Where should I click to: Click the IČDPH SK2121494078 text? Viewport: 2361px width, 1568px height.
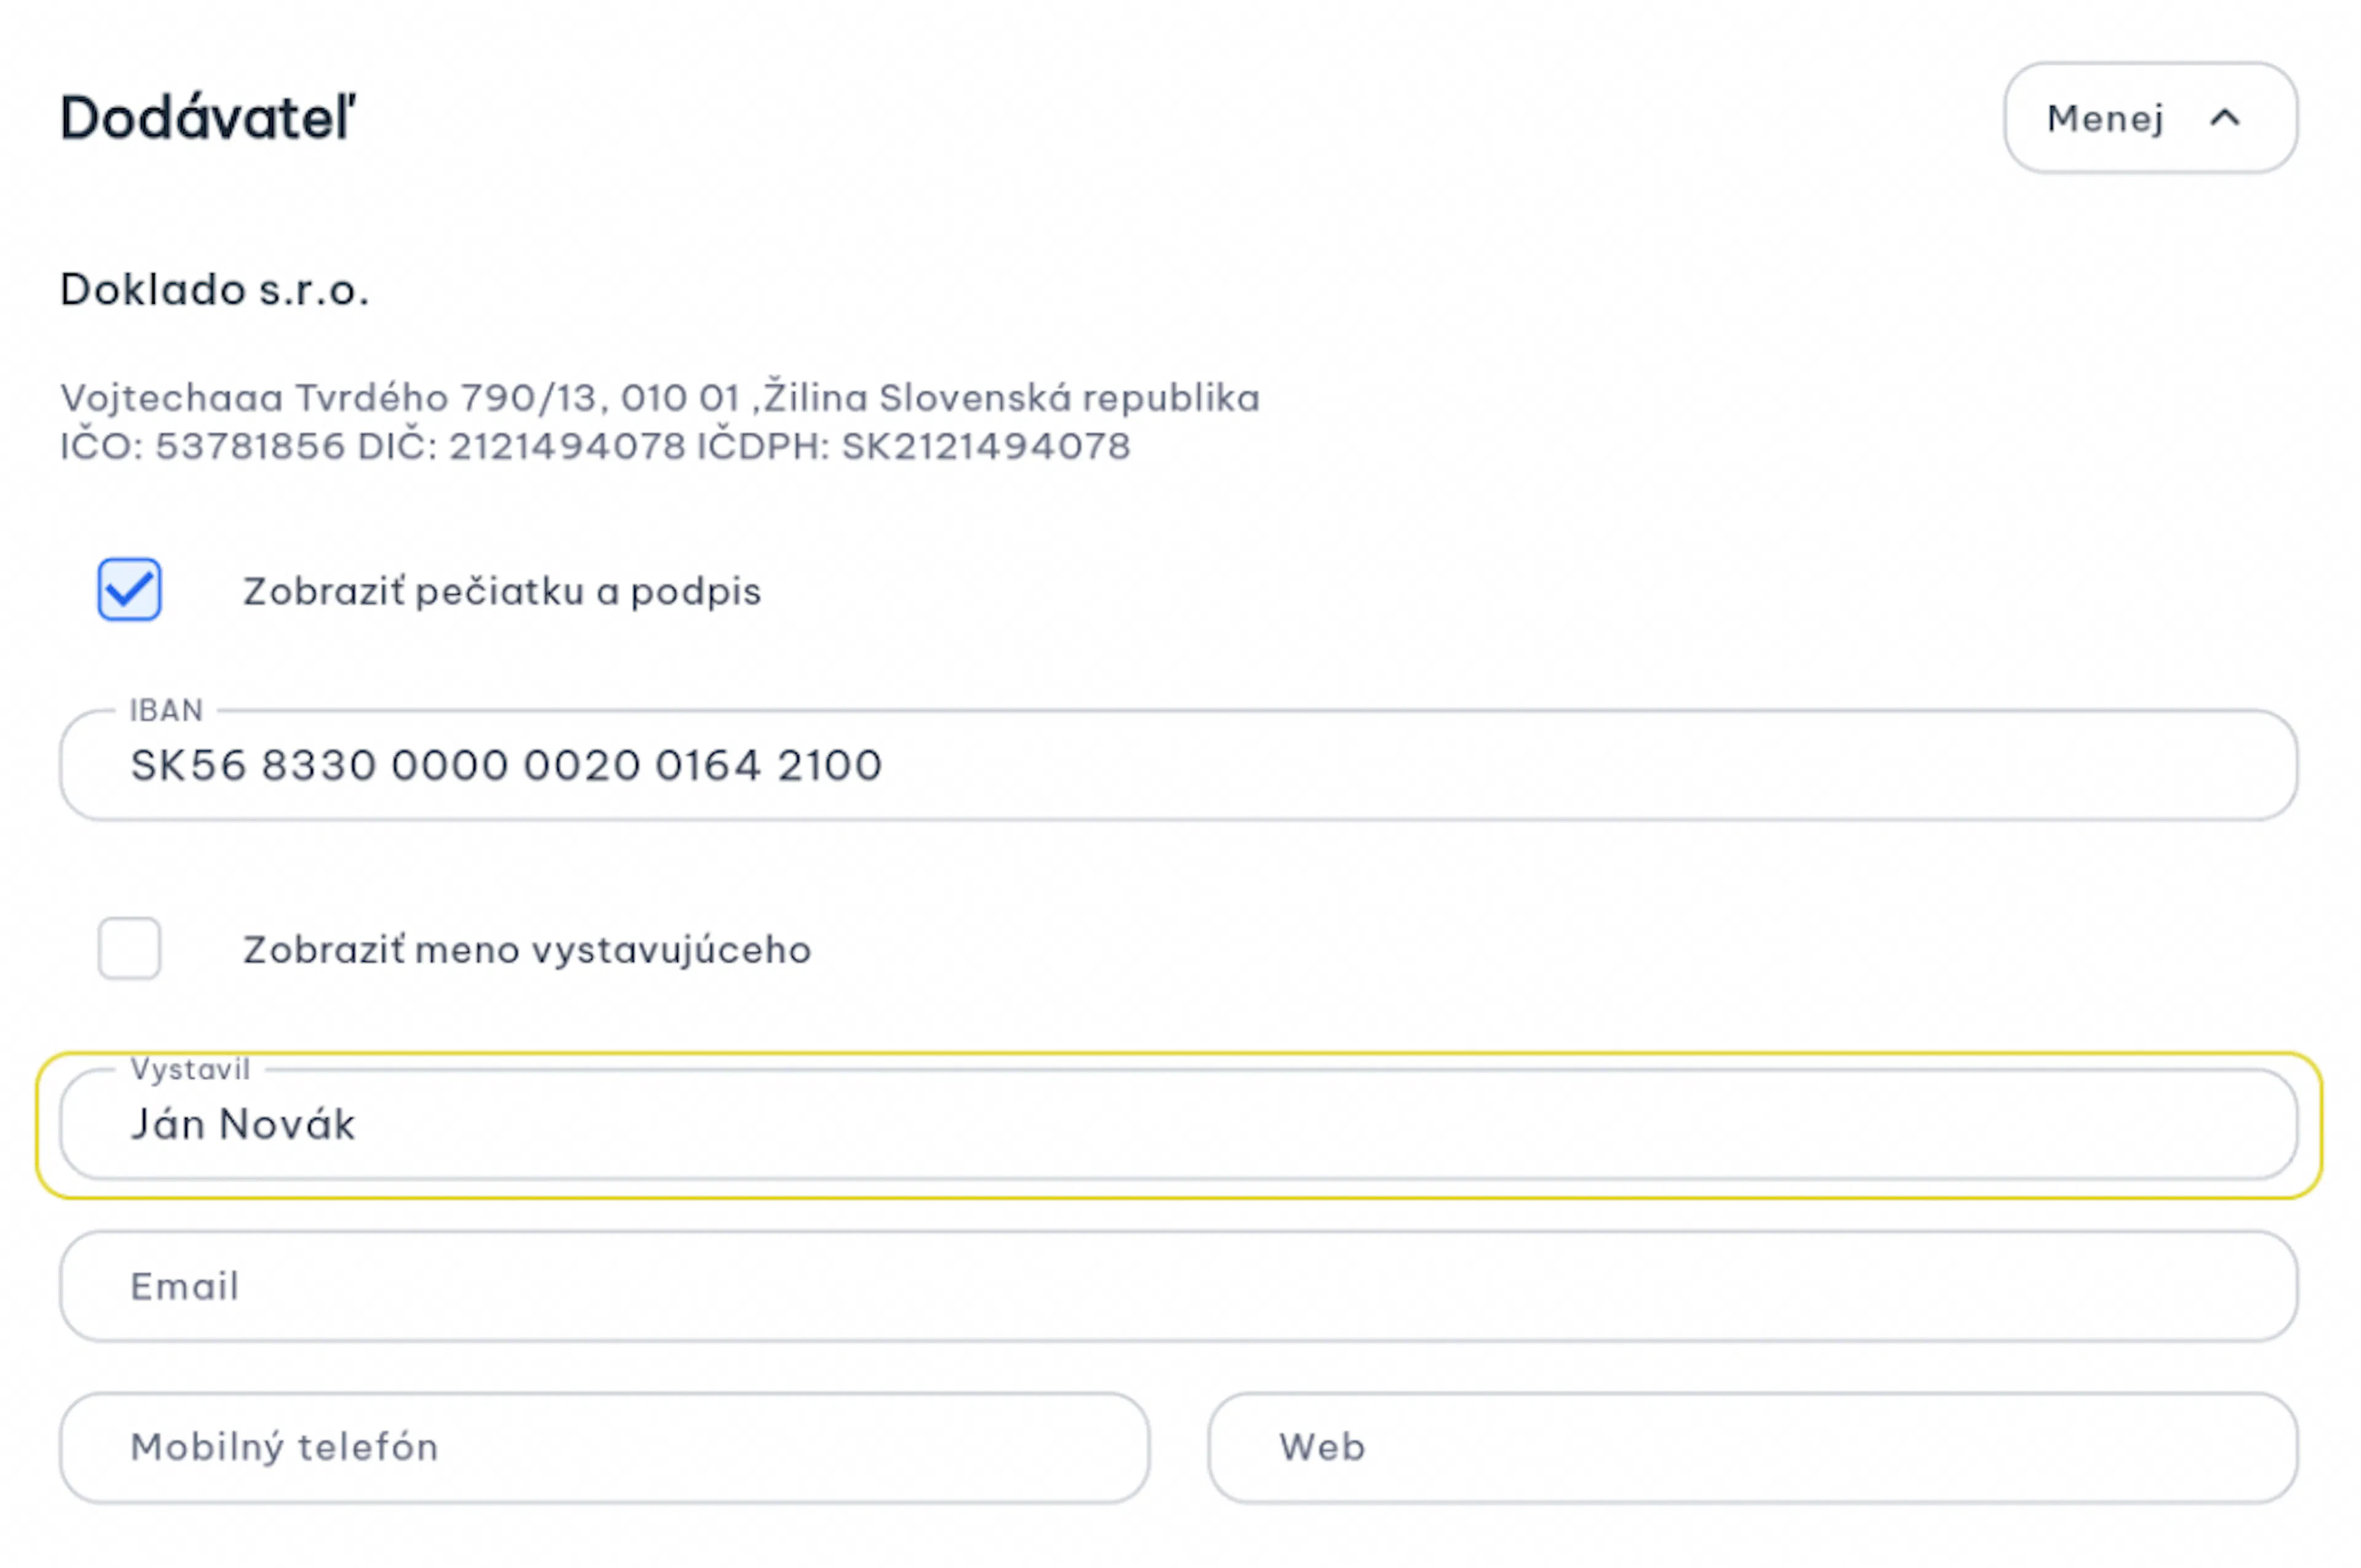pos(914,446)
